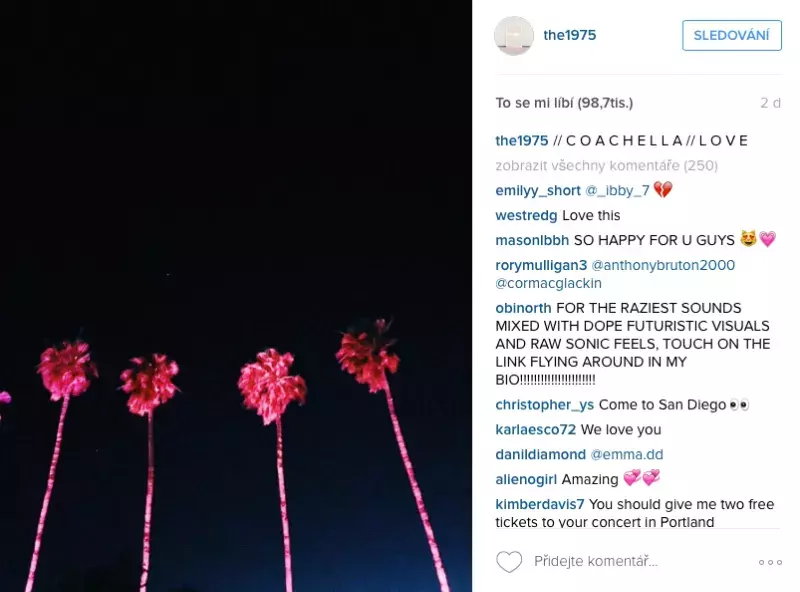Open the1975 username in header
This screenshot has width=800, height=592.
pos(569,35)
